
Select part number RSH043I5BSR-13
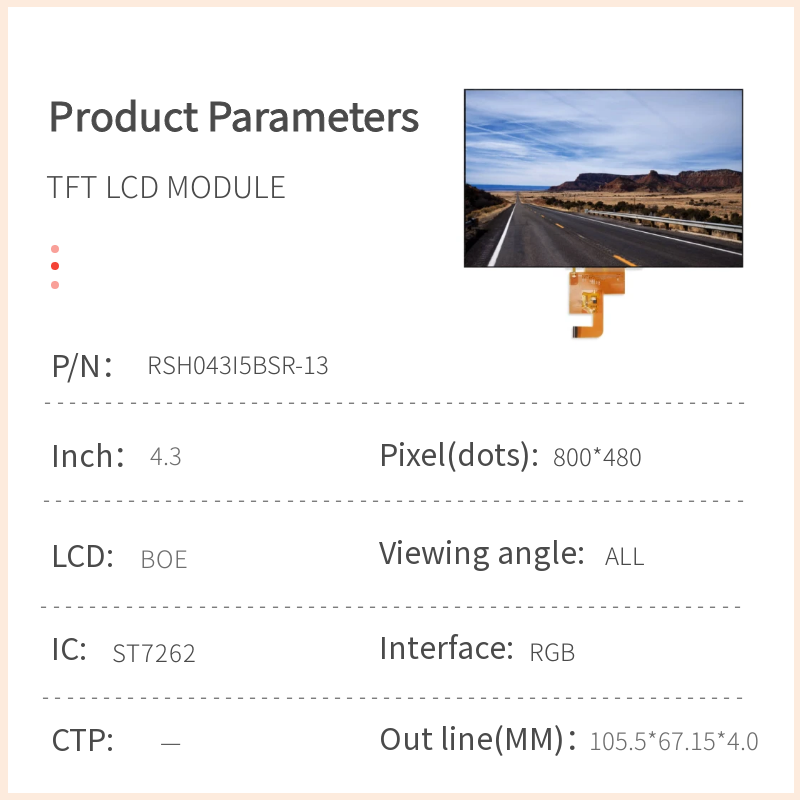pyautogui.click(x=238, y=366)
